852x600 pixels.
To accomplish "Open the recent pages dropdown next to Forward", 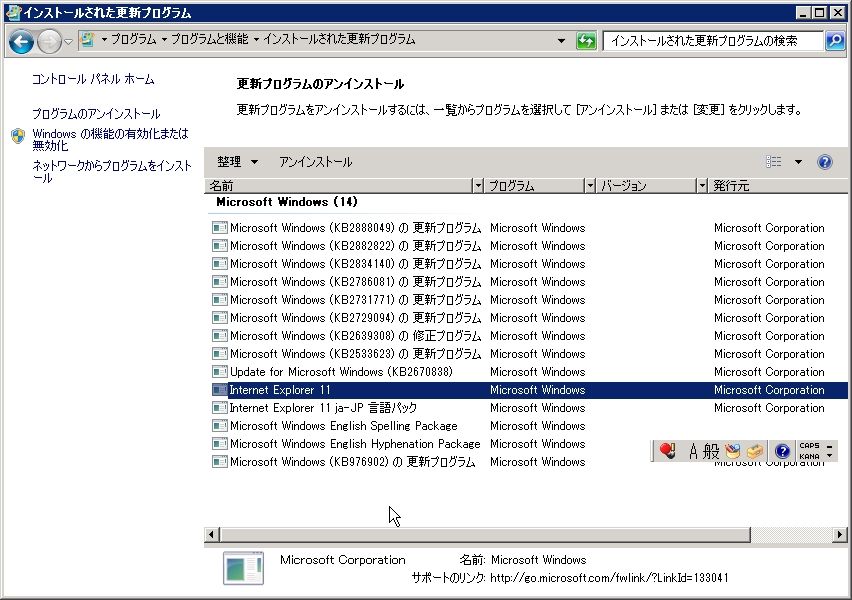I will 68,41.
